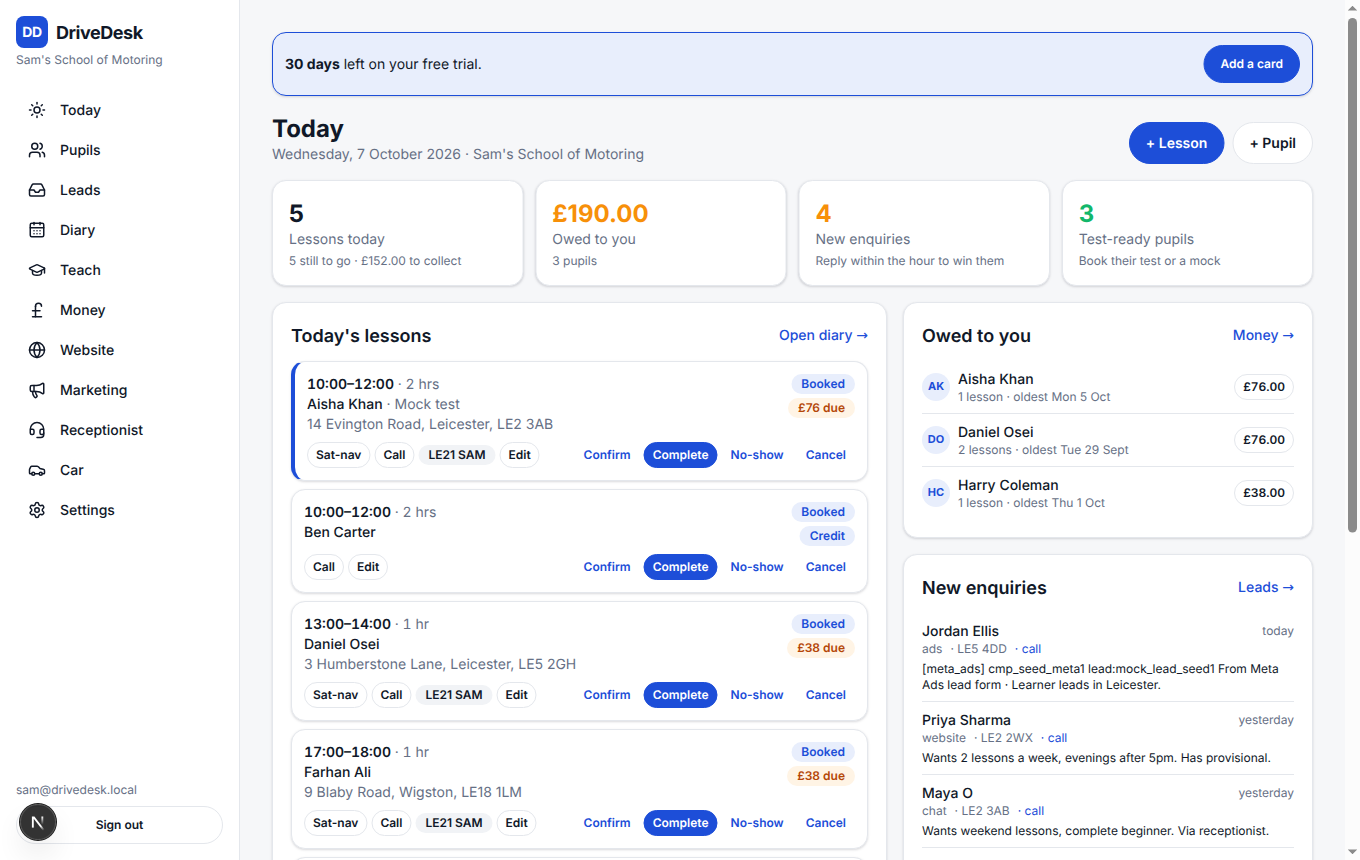This screenshot has height=860, width=1360.
Task: Complete Aisha Khan's mock test lesson
Action: pyautogui.click(x=680, y=455)
